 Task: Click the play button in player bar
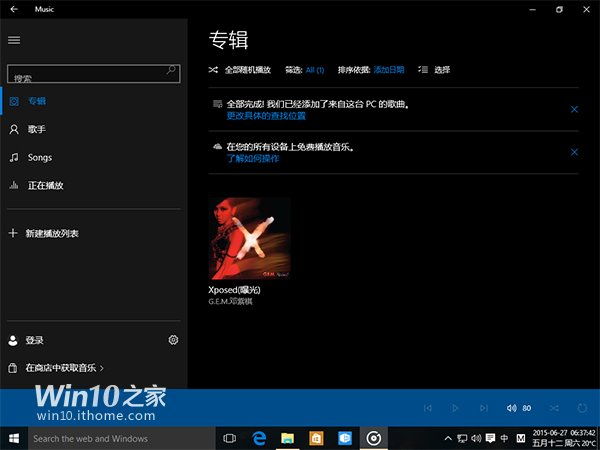click(x=455, y=408)
